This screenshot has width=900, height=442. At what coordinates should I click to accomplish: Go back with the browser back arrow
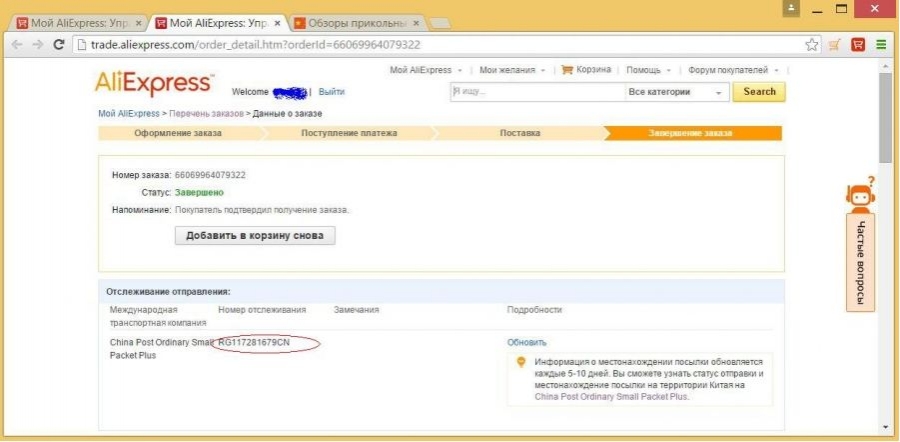(17, 45)
